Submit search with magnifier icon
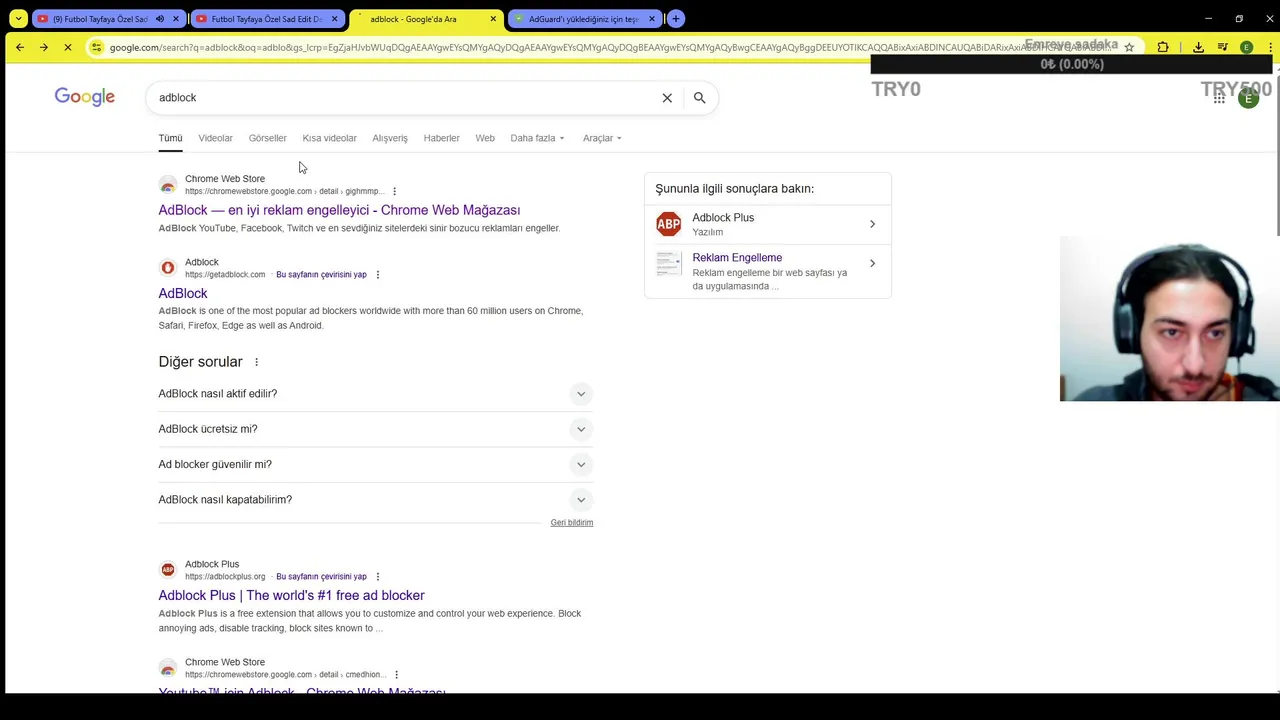 coord(699,98)
